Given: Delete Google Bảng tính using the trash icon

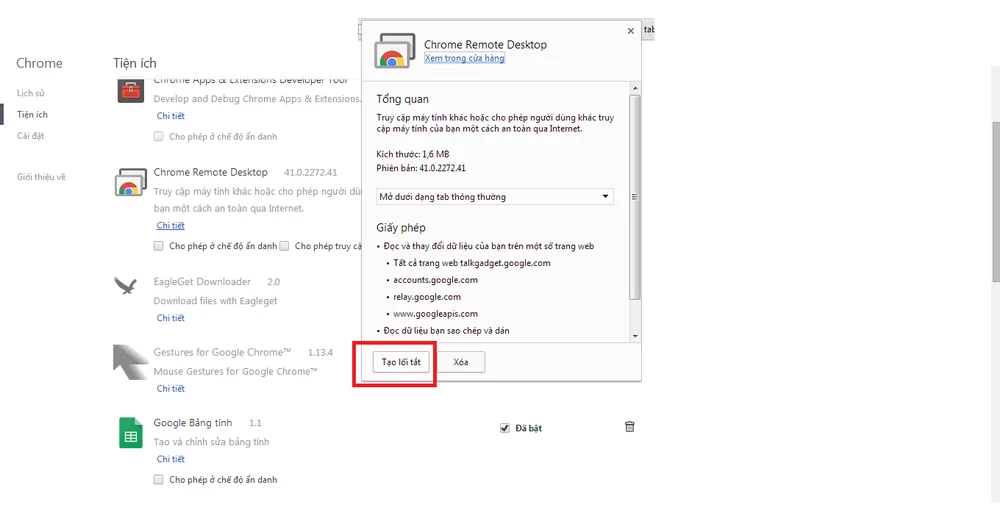Looking at the screenshot, I should [x=629, y=427].
